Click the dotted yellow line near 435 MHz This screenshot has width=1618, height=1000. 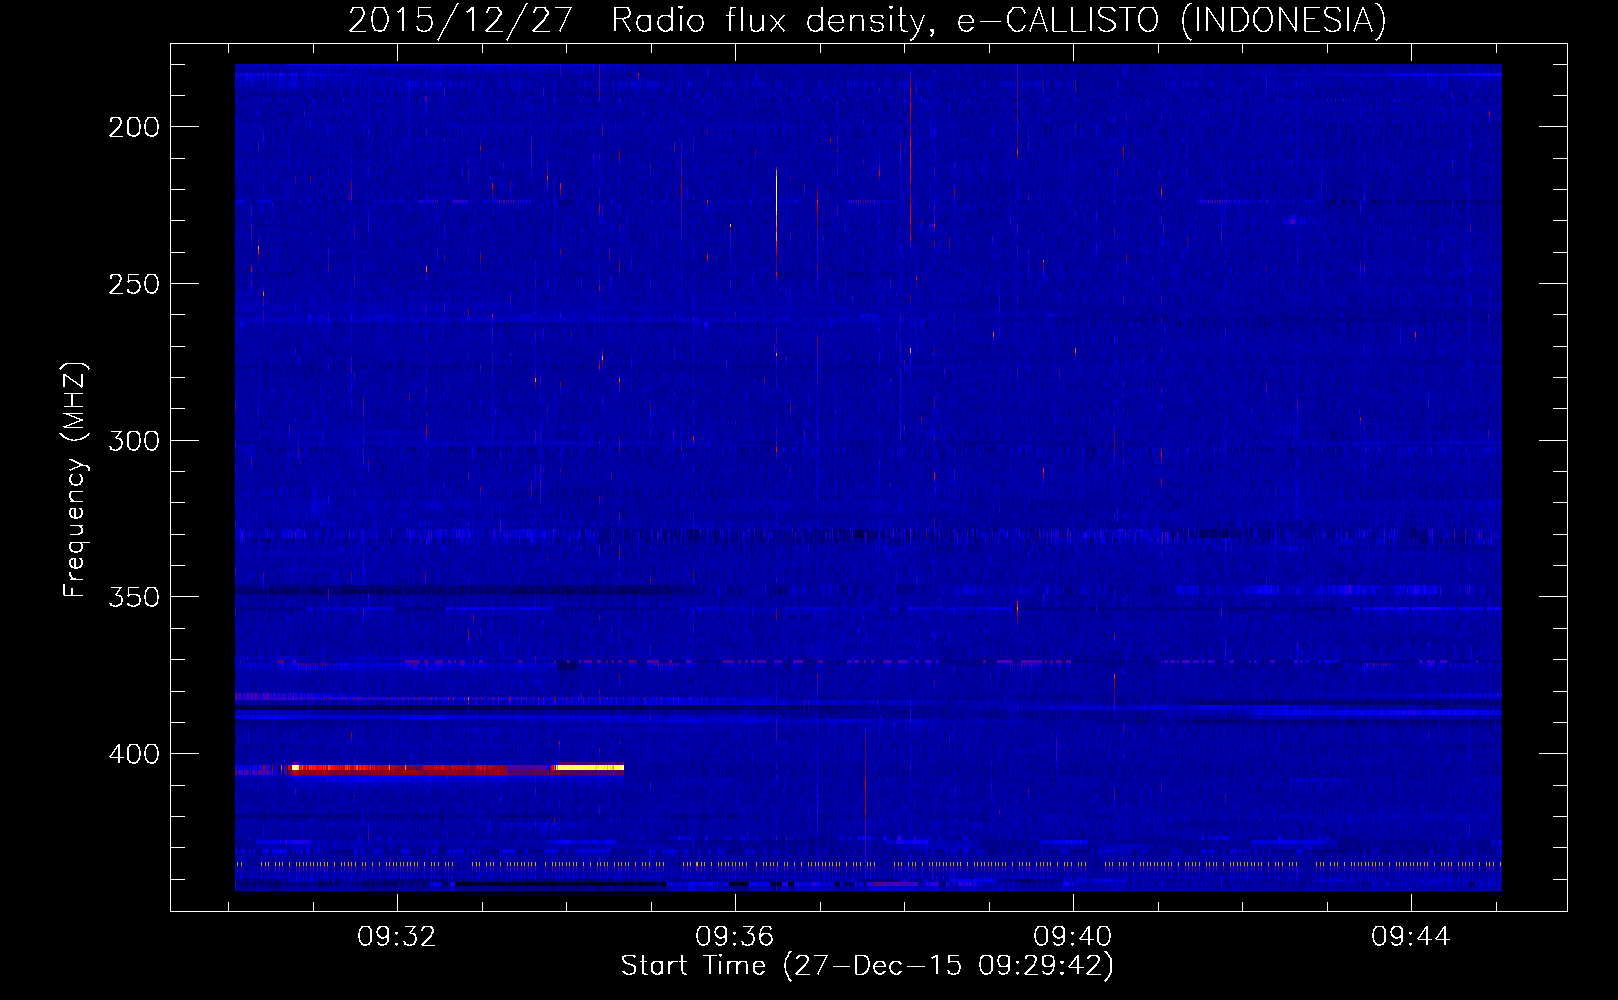(x=868, y=863)
